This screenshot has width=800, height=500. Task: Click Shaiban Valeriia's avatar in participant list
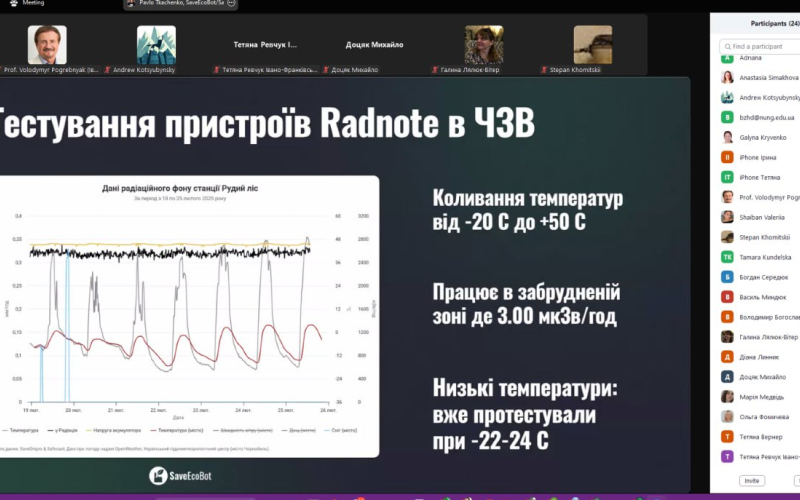click(x=727, y=217)
